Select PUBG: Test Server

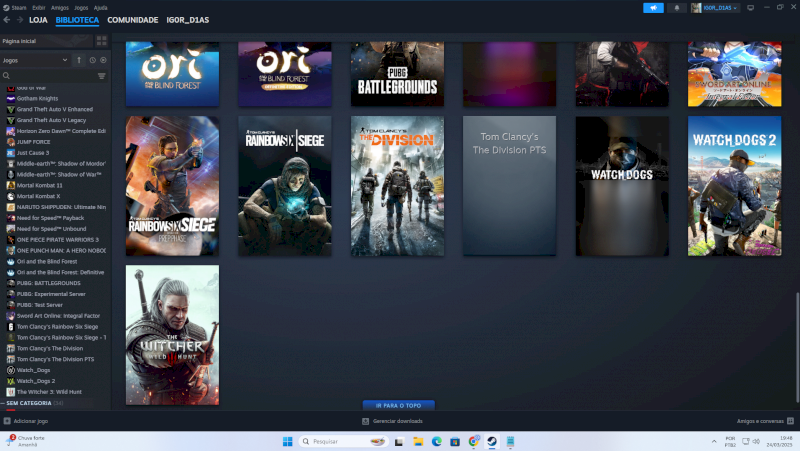56,305
